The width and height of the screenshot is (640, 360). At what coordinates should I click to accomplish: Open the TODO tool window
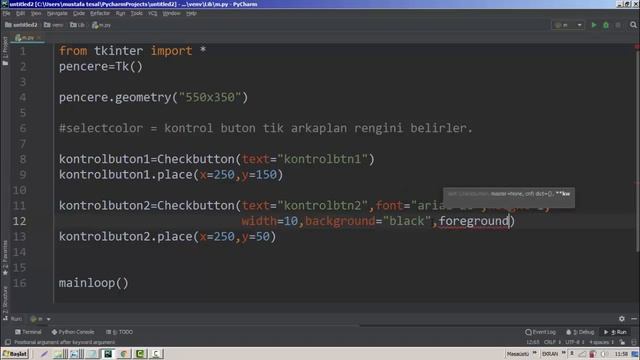[119, 332]
